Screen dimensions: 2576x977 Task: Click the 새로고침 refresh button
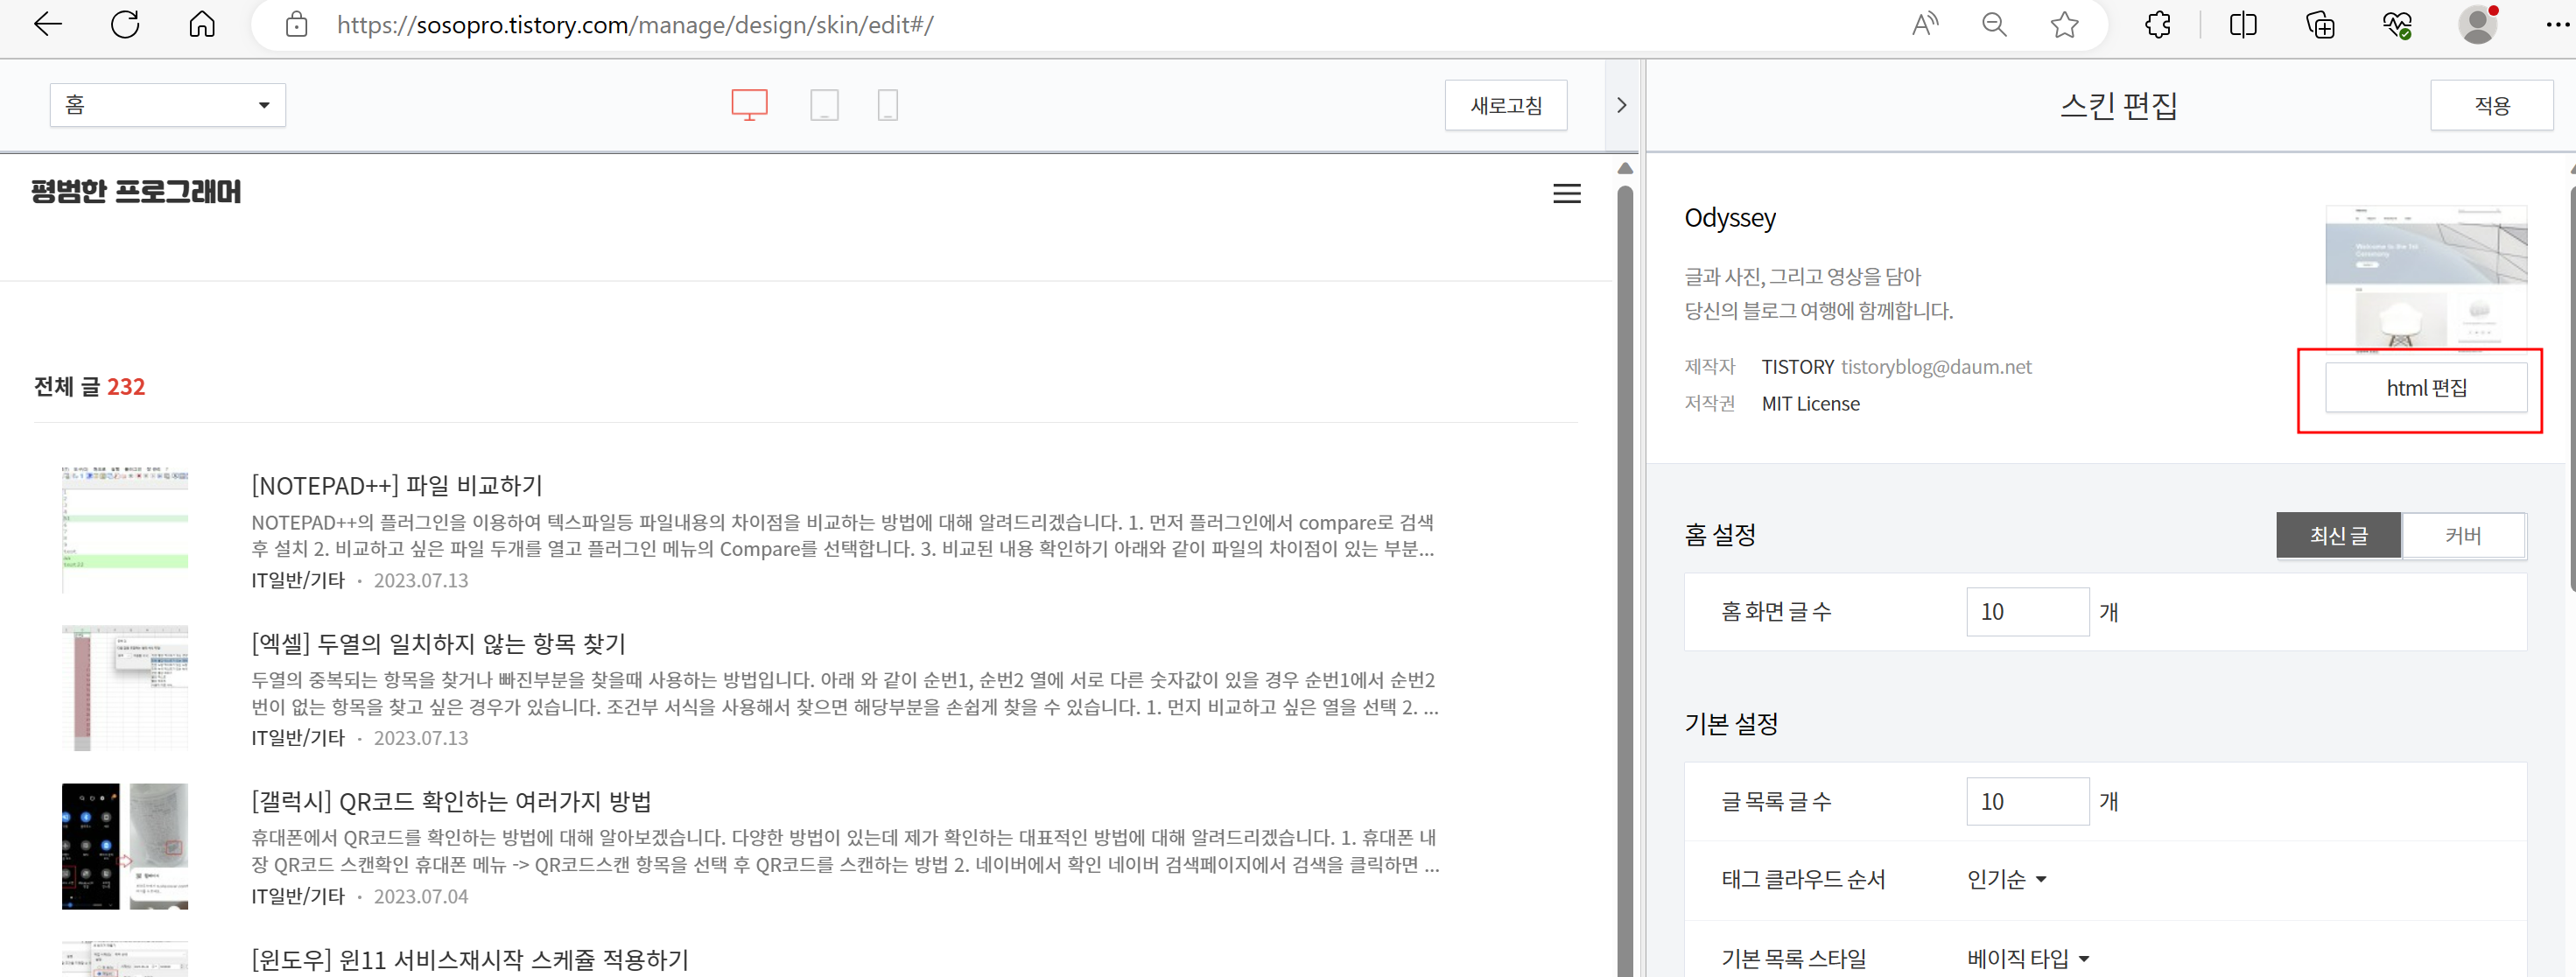[x=1505, y=105]
